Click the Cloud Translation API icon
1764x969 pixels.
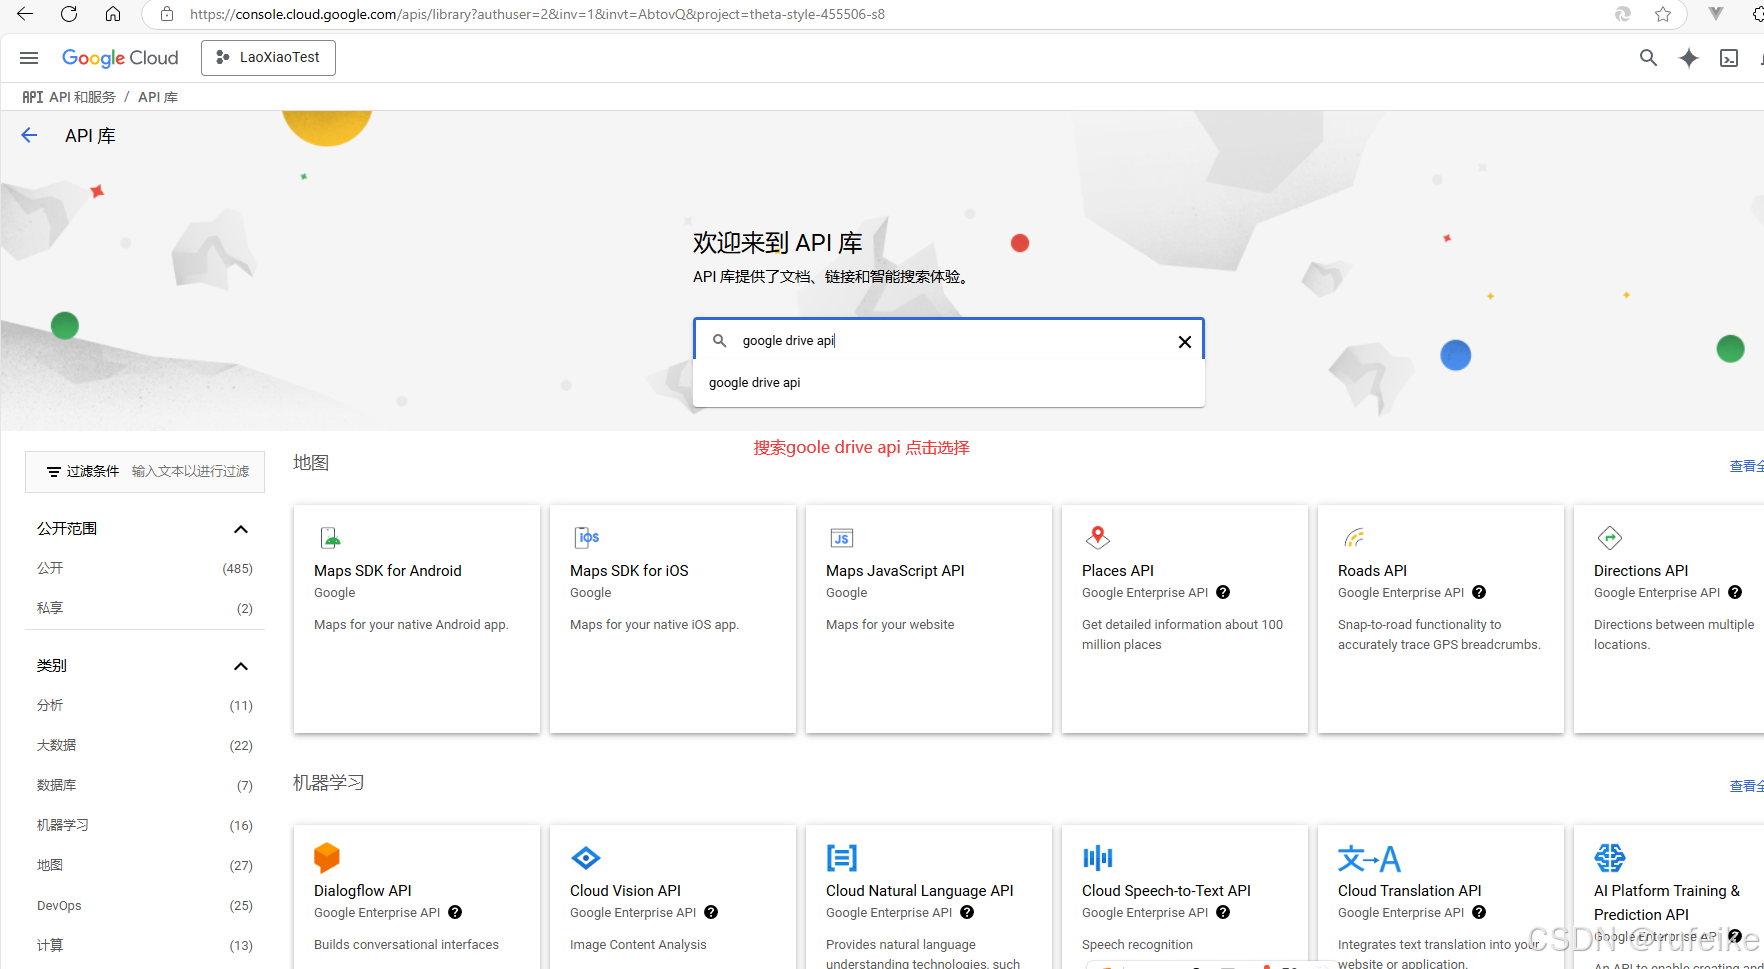1369,859
